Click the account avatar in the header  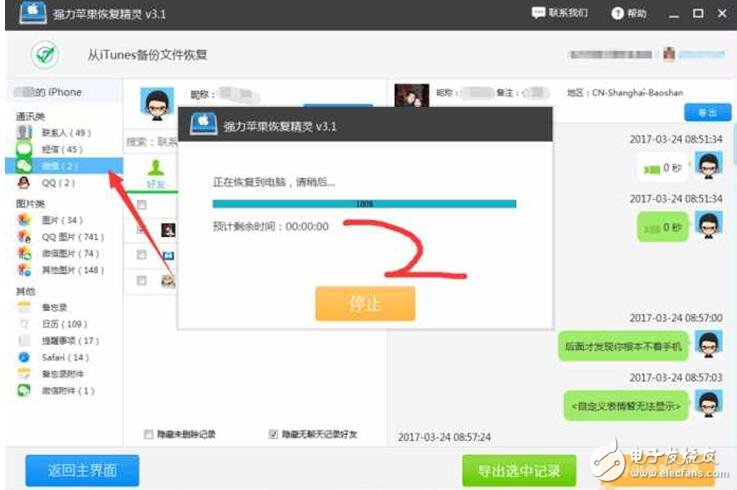[669, 54]
